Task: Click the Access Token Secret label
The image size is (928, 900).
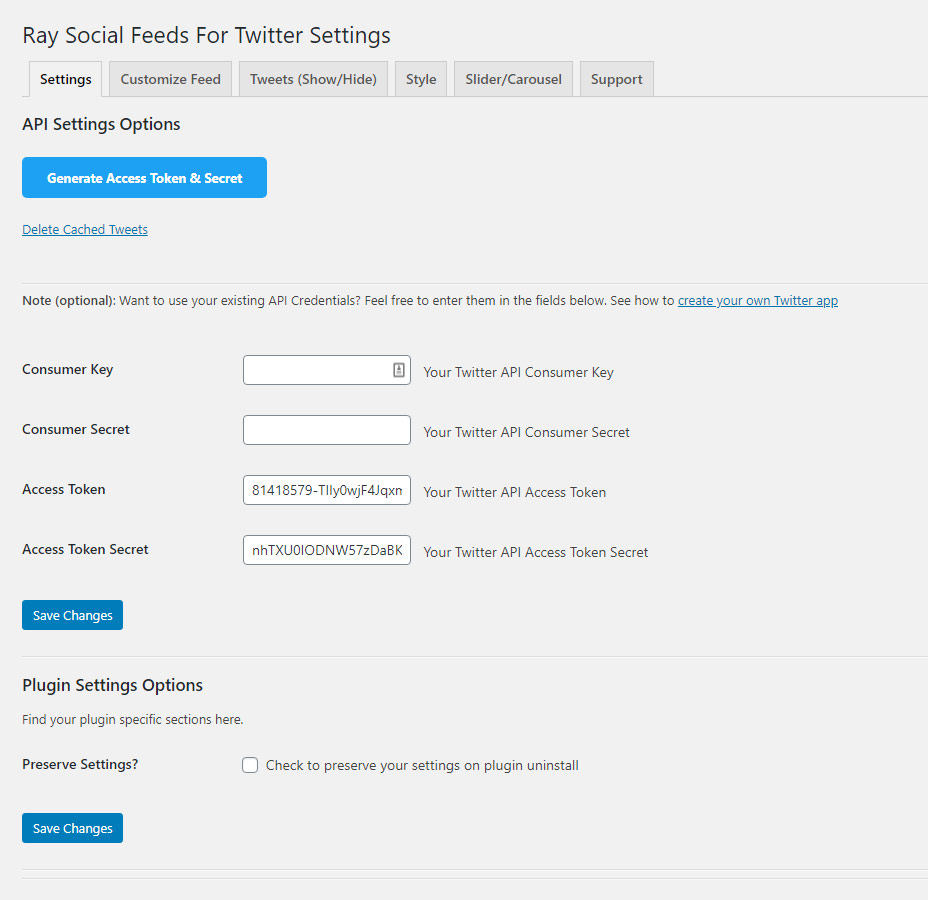Action: tap(85, 549)
